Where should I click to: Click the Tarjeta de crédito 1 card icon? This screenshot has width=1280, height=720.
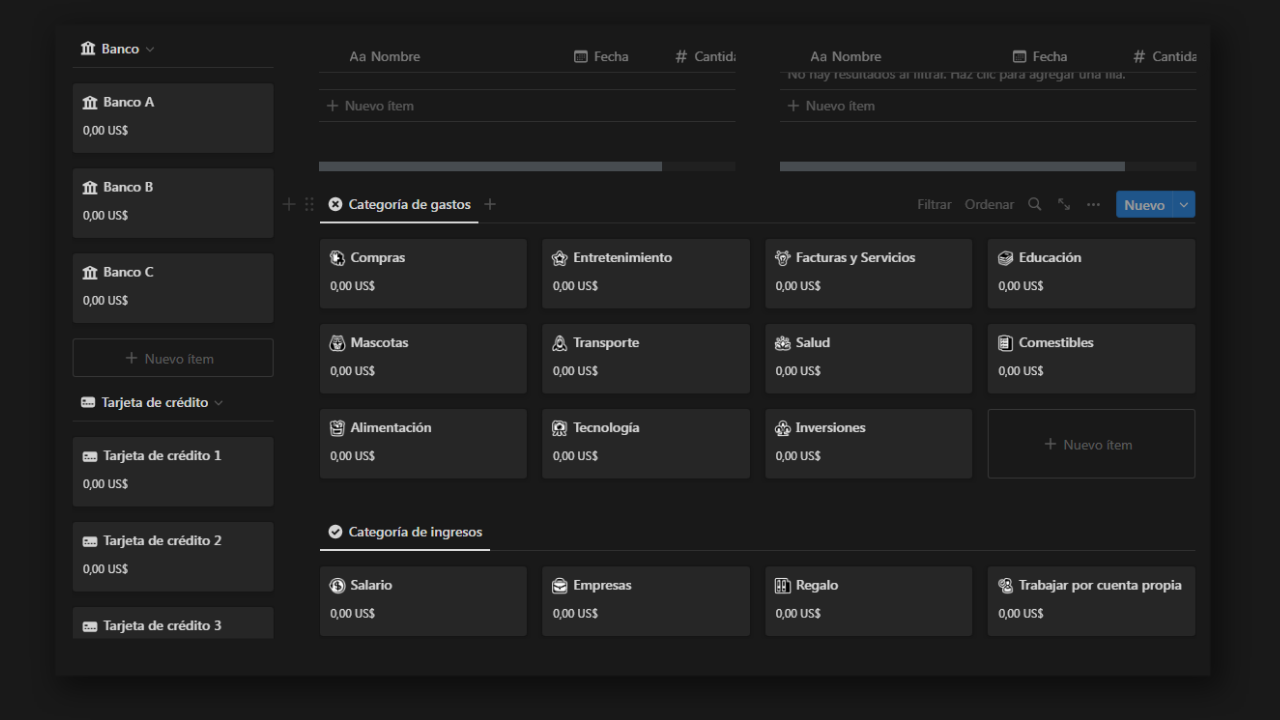[x=90, y=456]
